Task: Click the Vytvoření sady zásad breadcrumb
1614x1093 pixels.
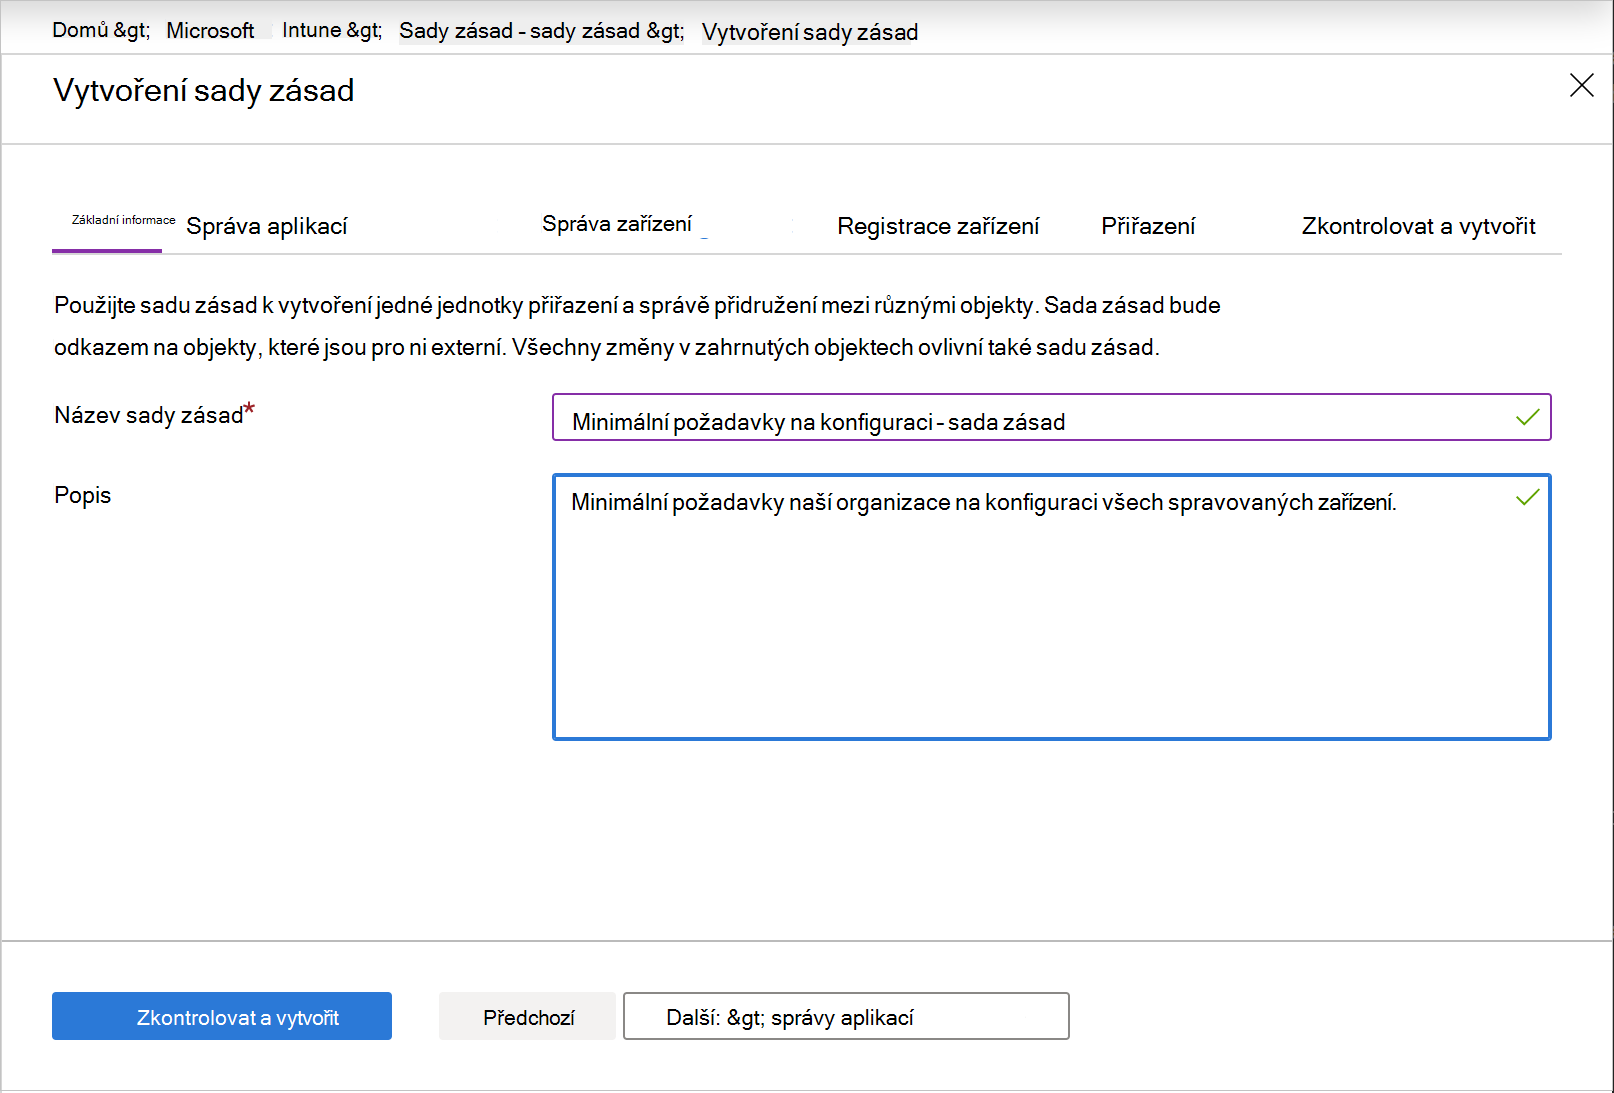Action: click(x=810, y=32)
